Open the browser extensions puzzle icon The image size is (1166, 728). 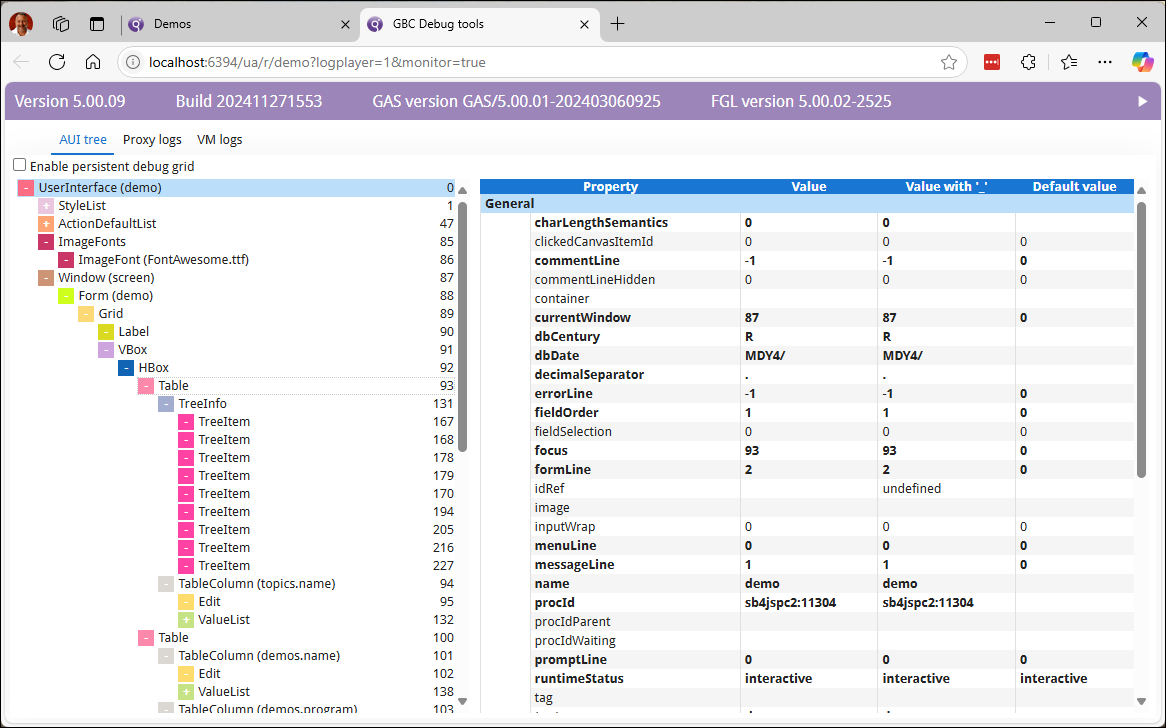click(x=1028, y=62)
